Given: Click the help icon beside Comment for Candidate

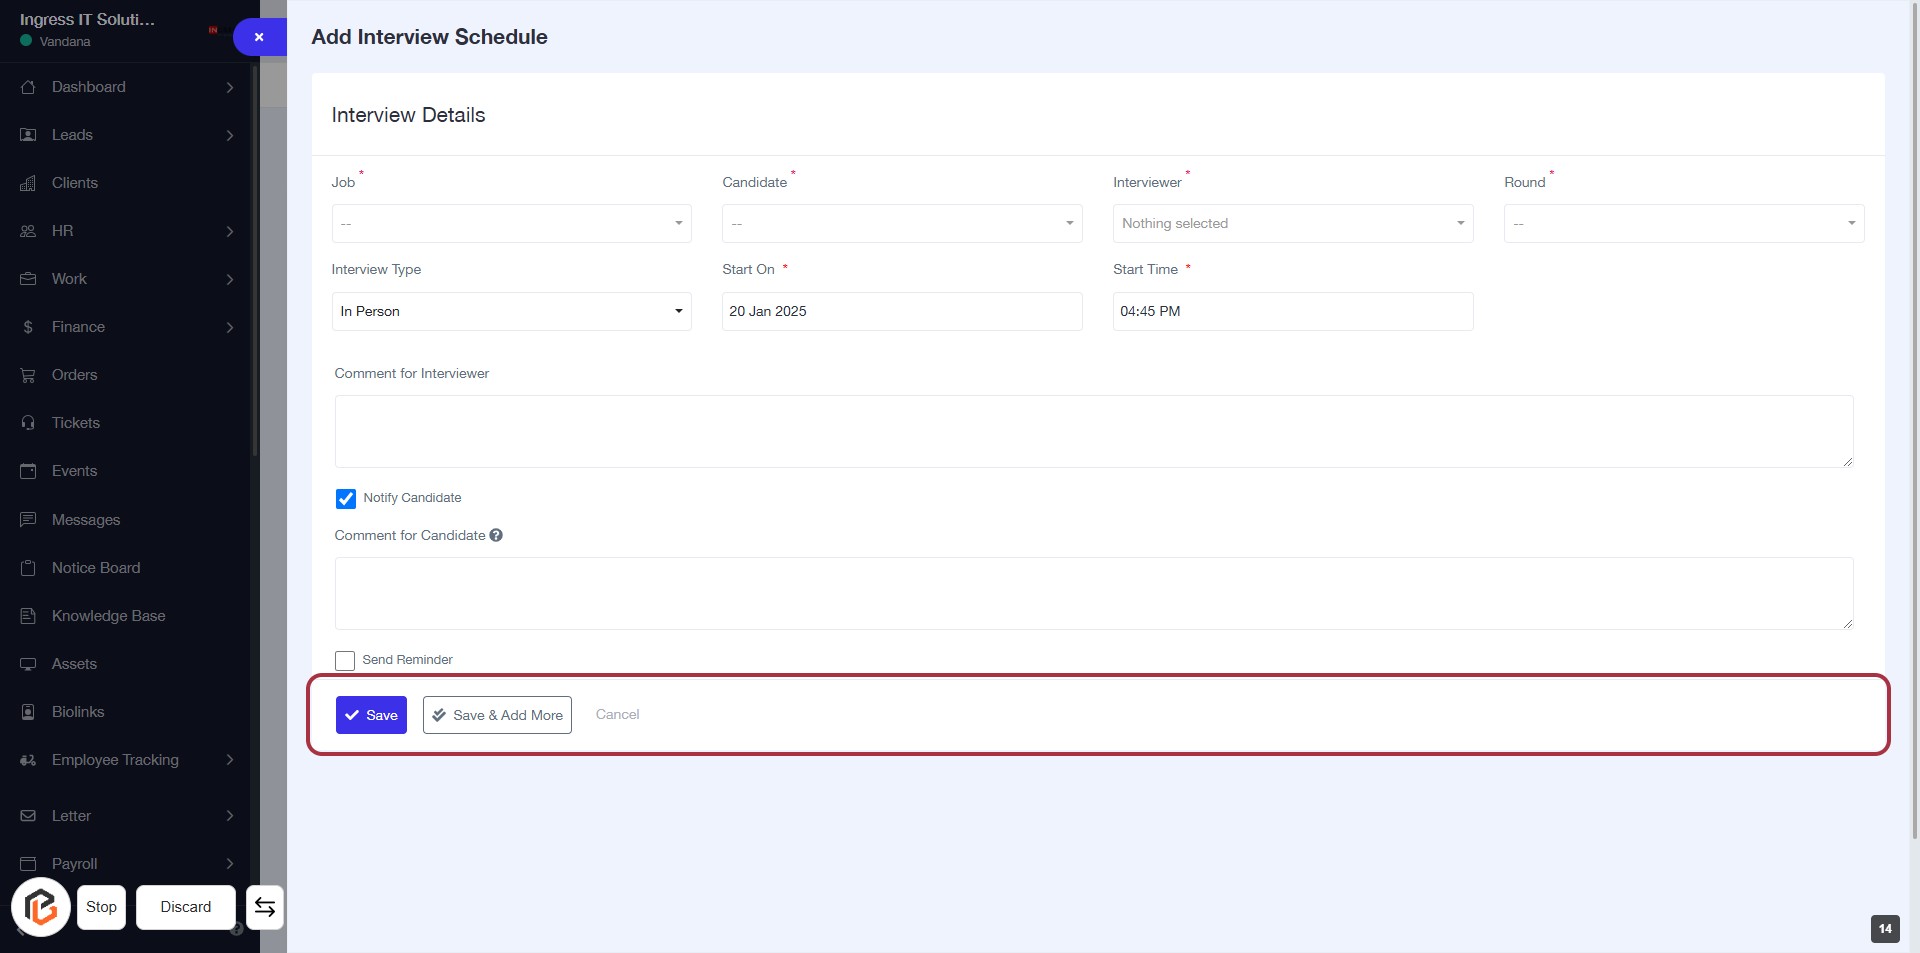Looking at the screenshot, I should coord(496,536).
